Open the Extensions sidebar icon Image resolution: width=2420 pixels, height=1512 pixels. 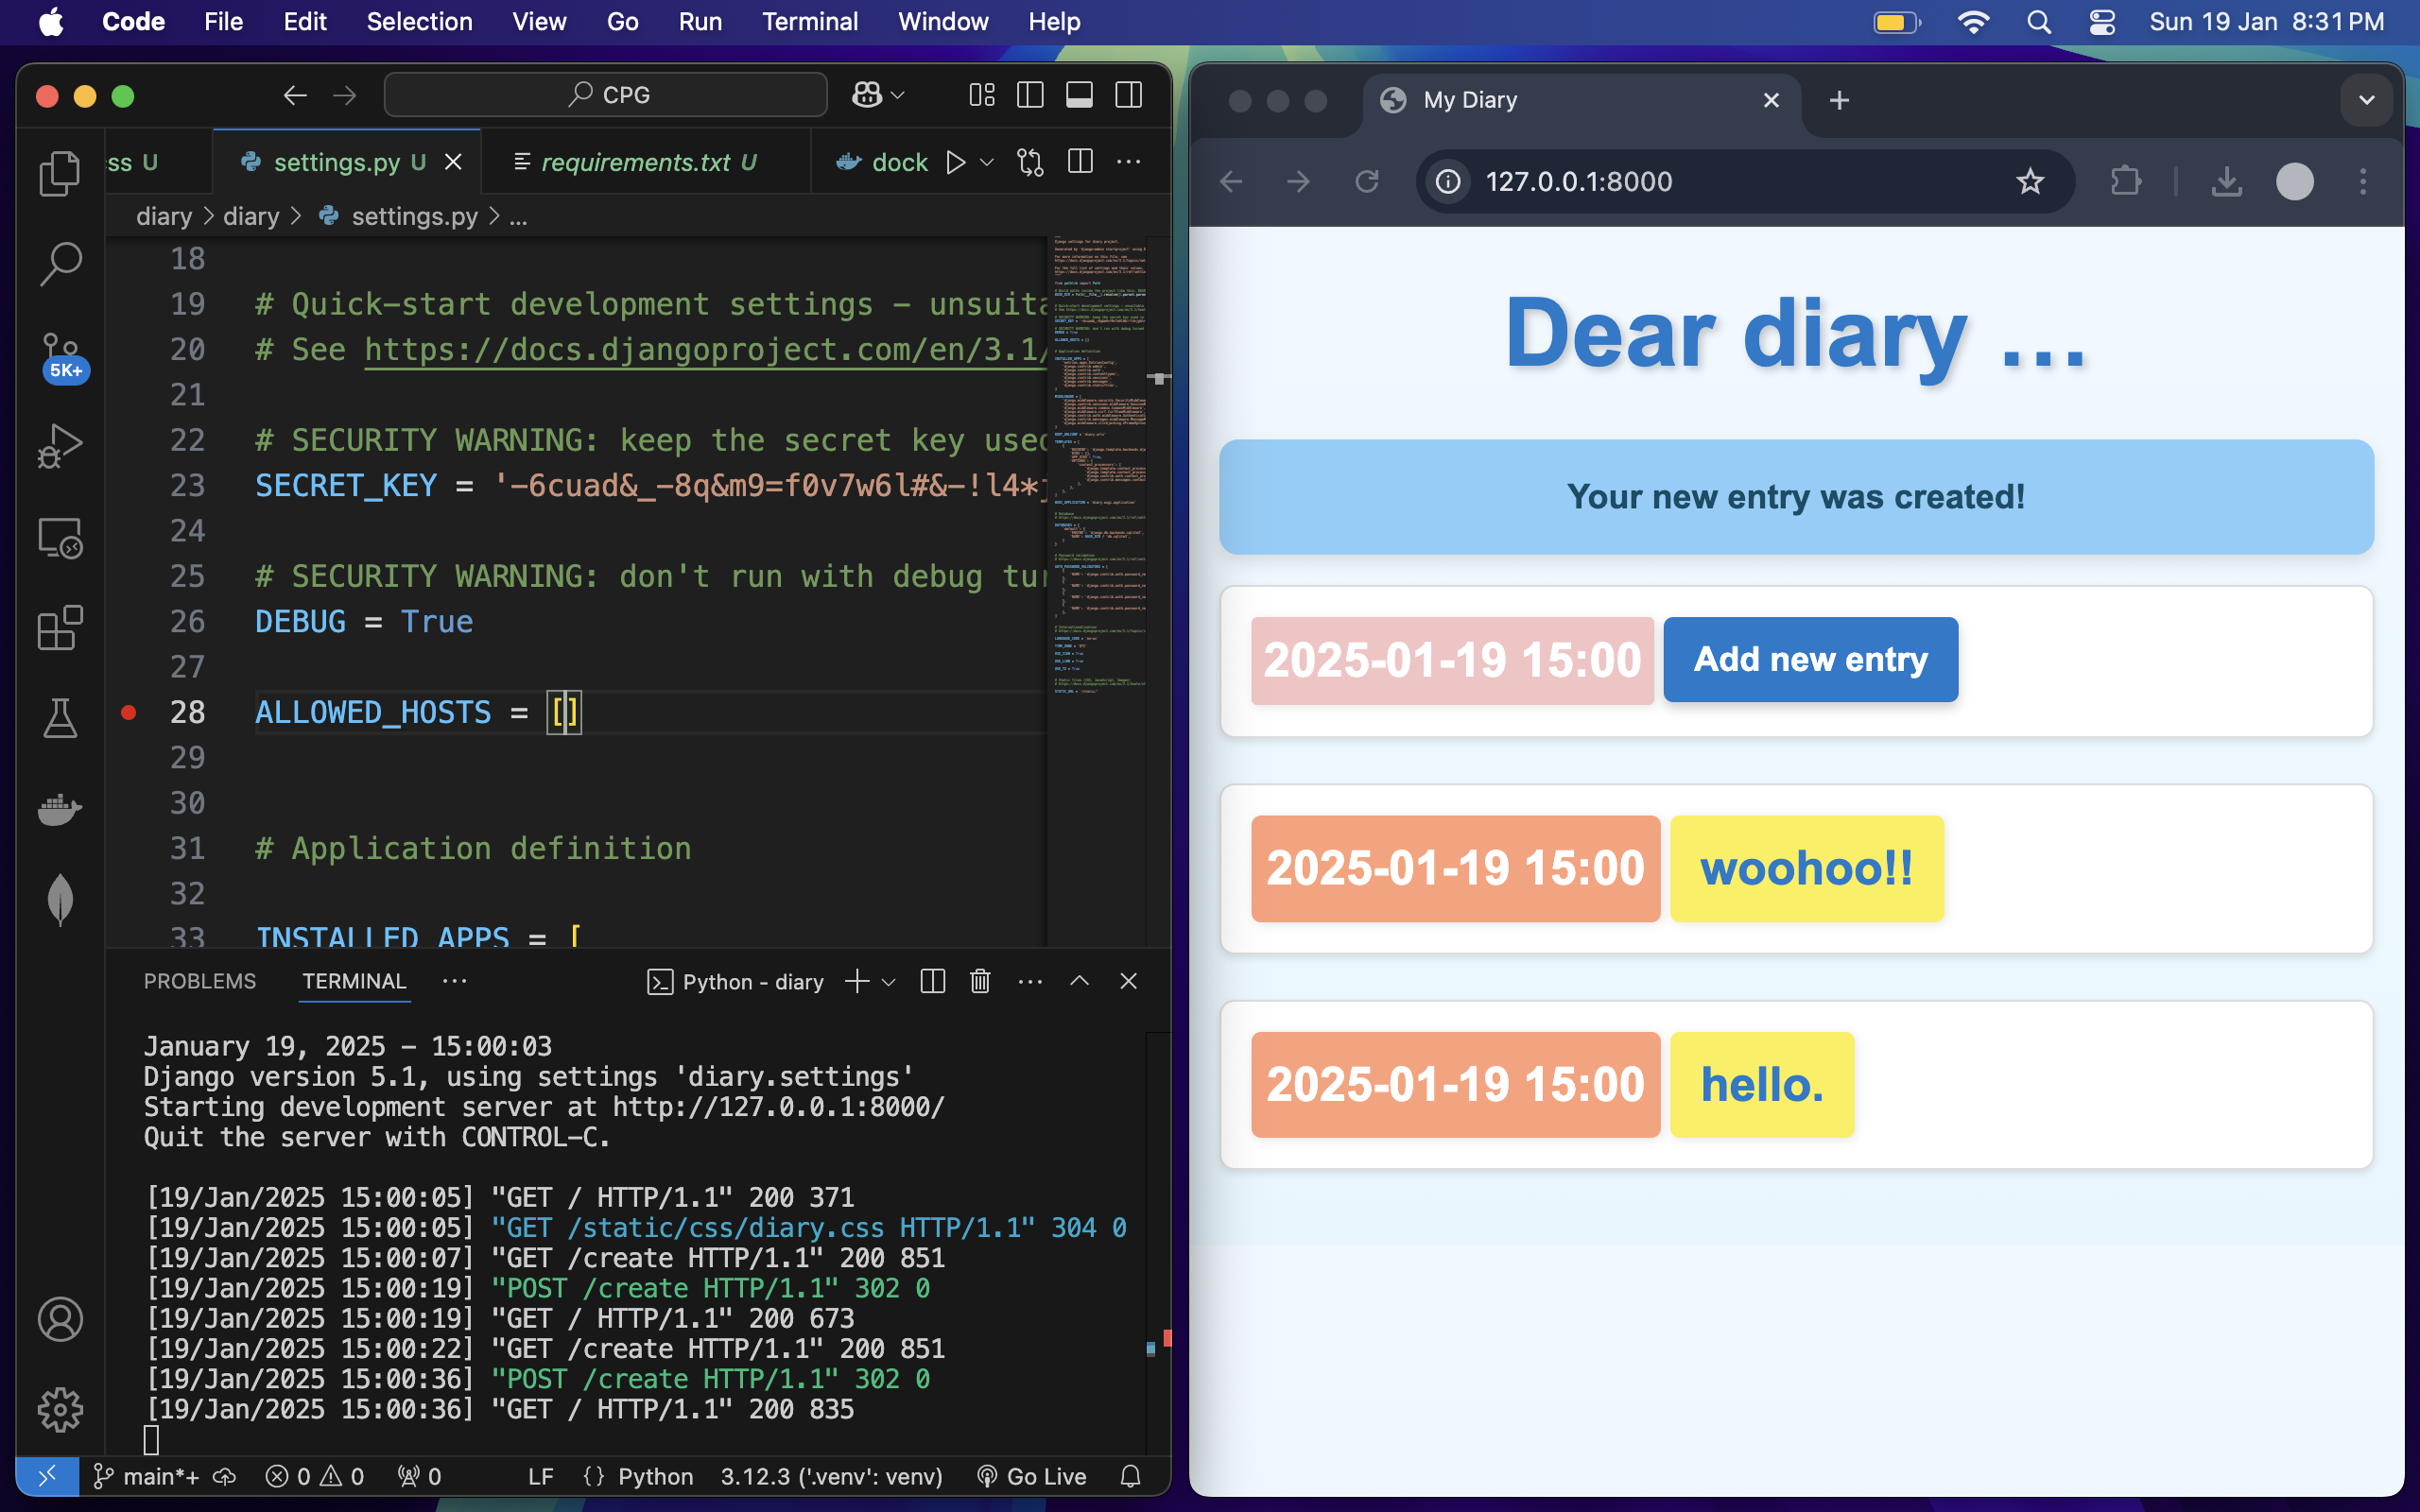pos(60,628)
